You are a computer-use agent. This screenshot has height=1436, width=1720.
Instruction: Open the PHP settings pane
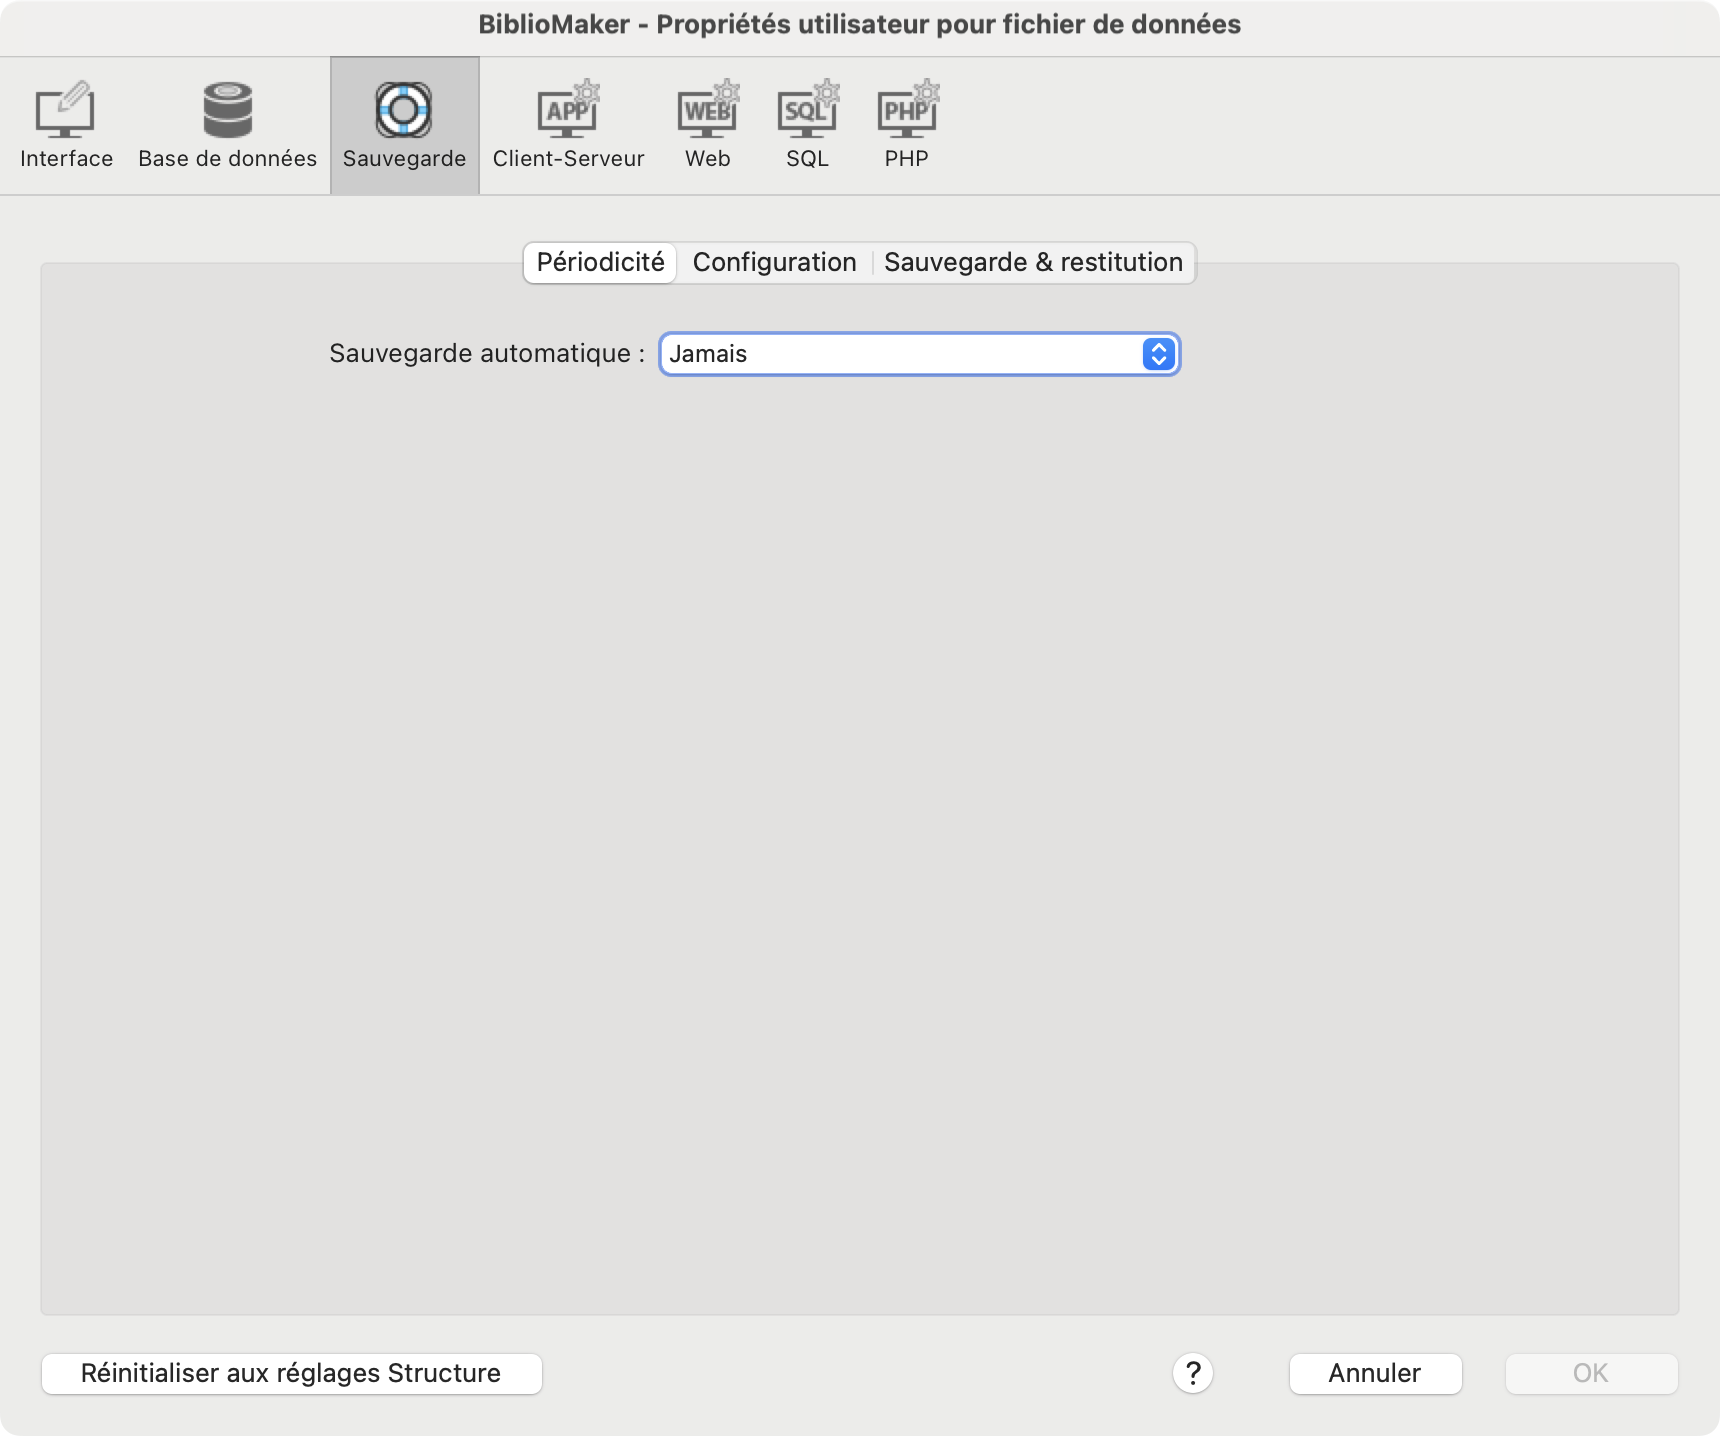pyautogui.click(x=907, y=125)
